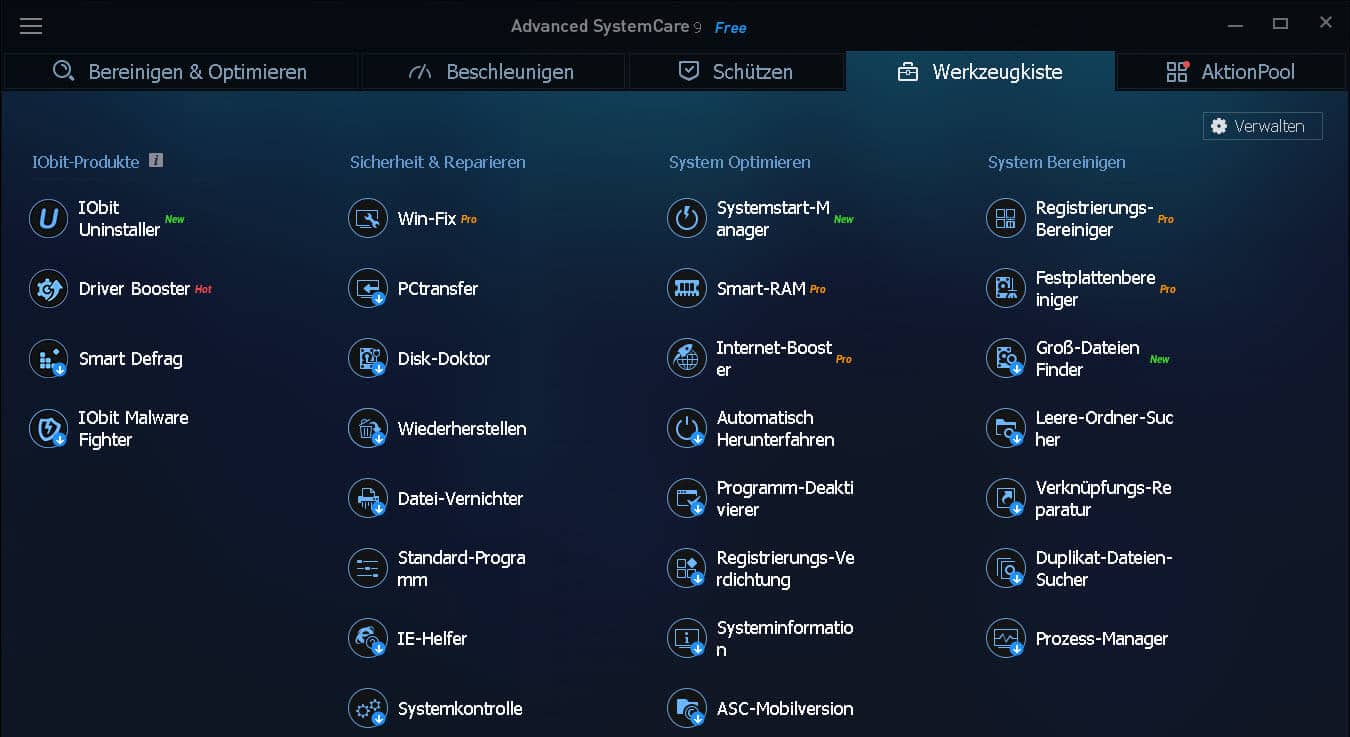Open the Wiederherstellen trash icon
The height and width of the screenshot is (737, 1350).
[x=367, y=428]
